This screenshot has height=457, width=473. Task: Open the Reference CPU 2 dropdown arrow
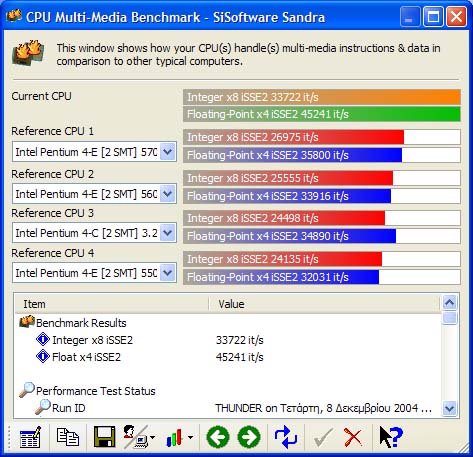coord(168,194)
